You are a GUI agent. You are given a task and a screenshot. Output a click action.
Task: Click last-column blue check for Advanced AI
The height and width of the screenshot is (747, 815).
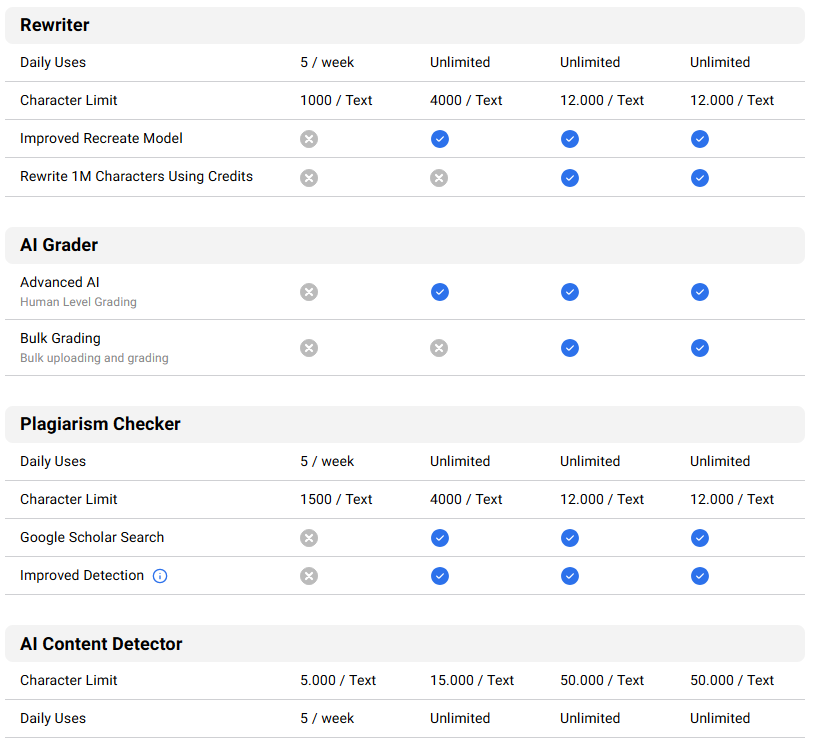(700, 292)
